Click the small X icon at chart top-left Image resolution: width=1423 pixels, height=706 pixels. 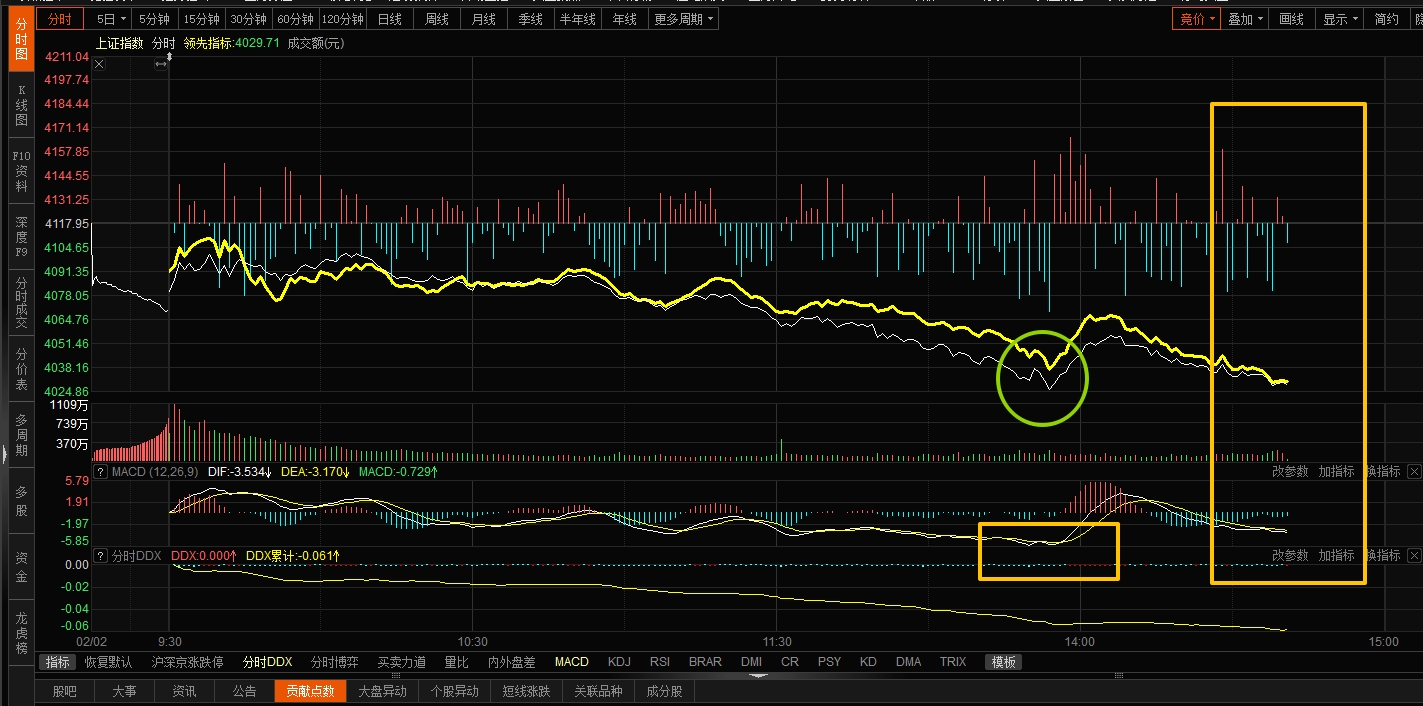98,64
